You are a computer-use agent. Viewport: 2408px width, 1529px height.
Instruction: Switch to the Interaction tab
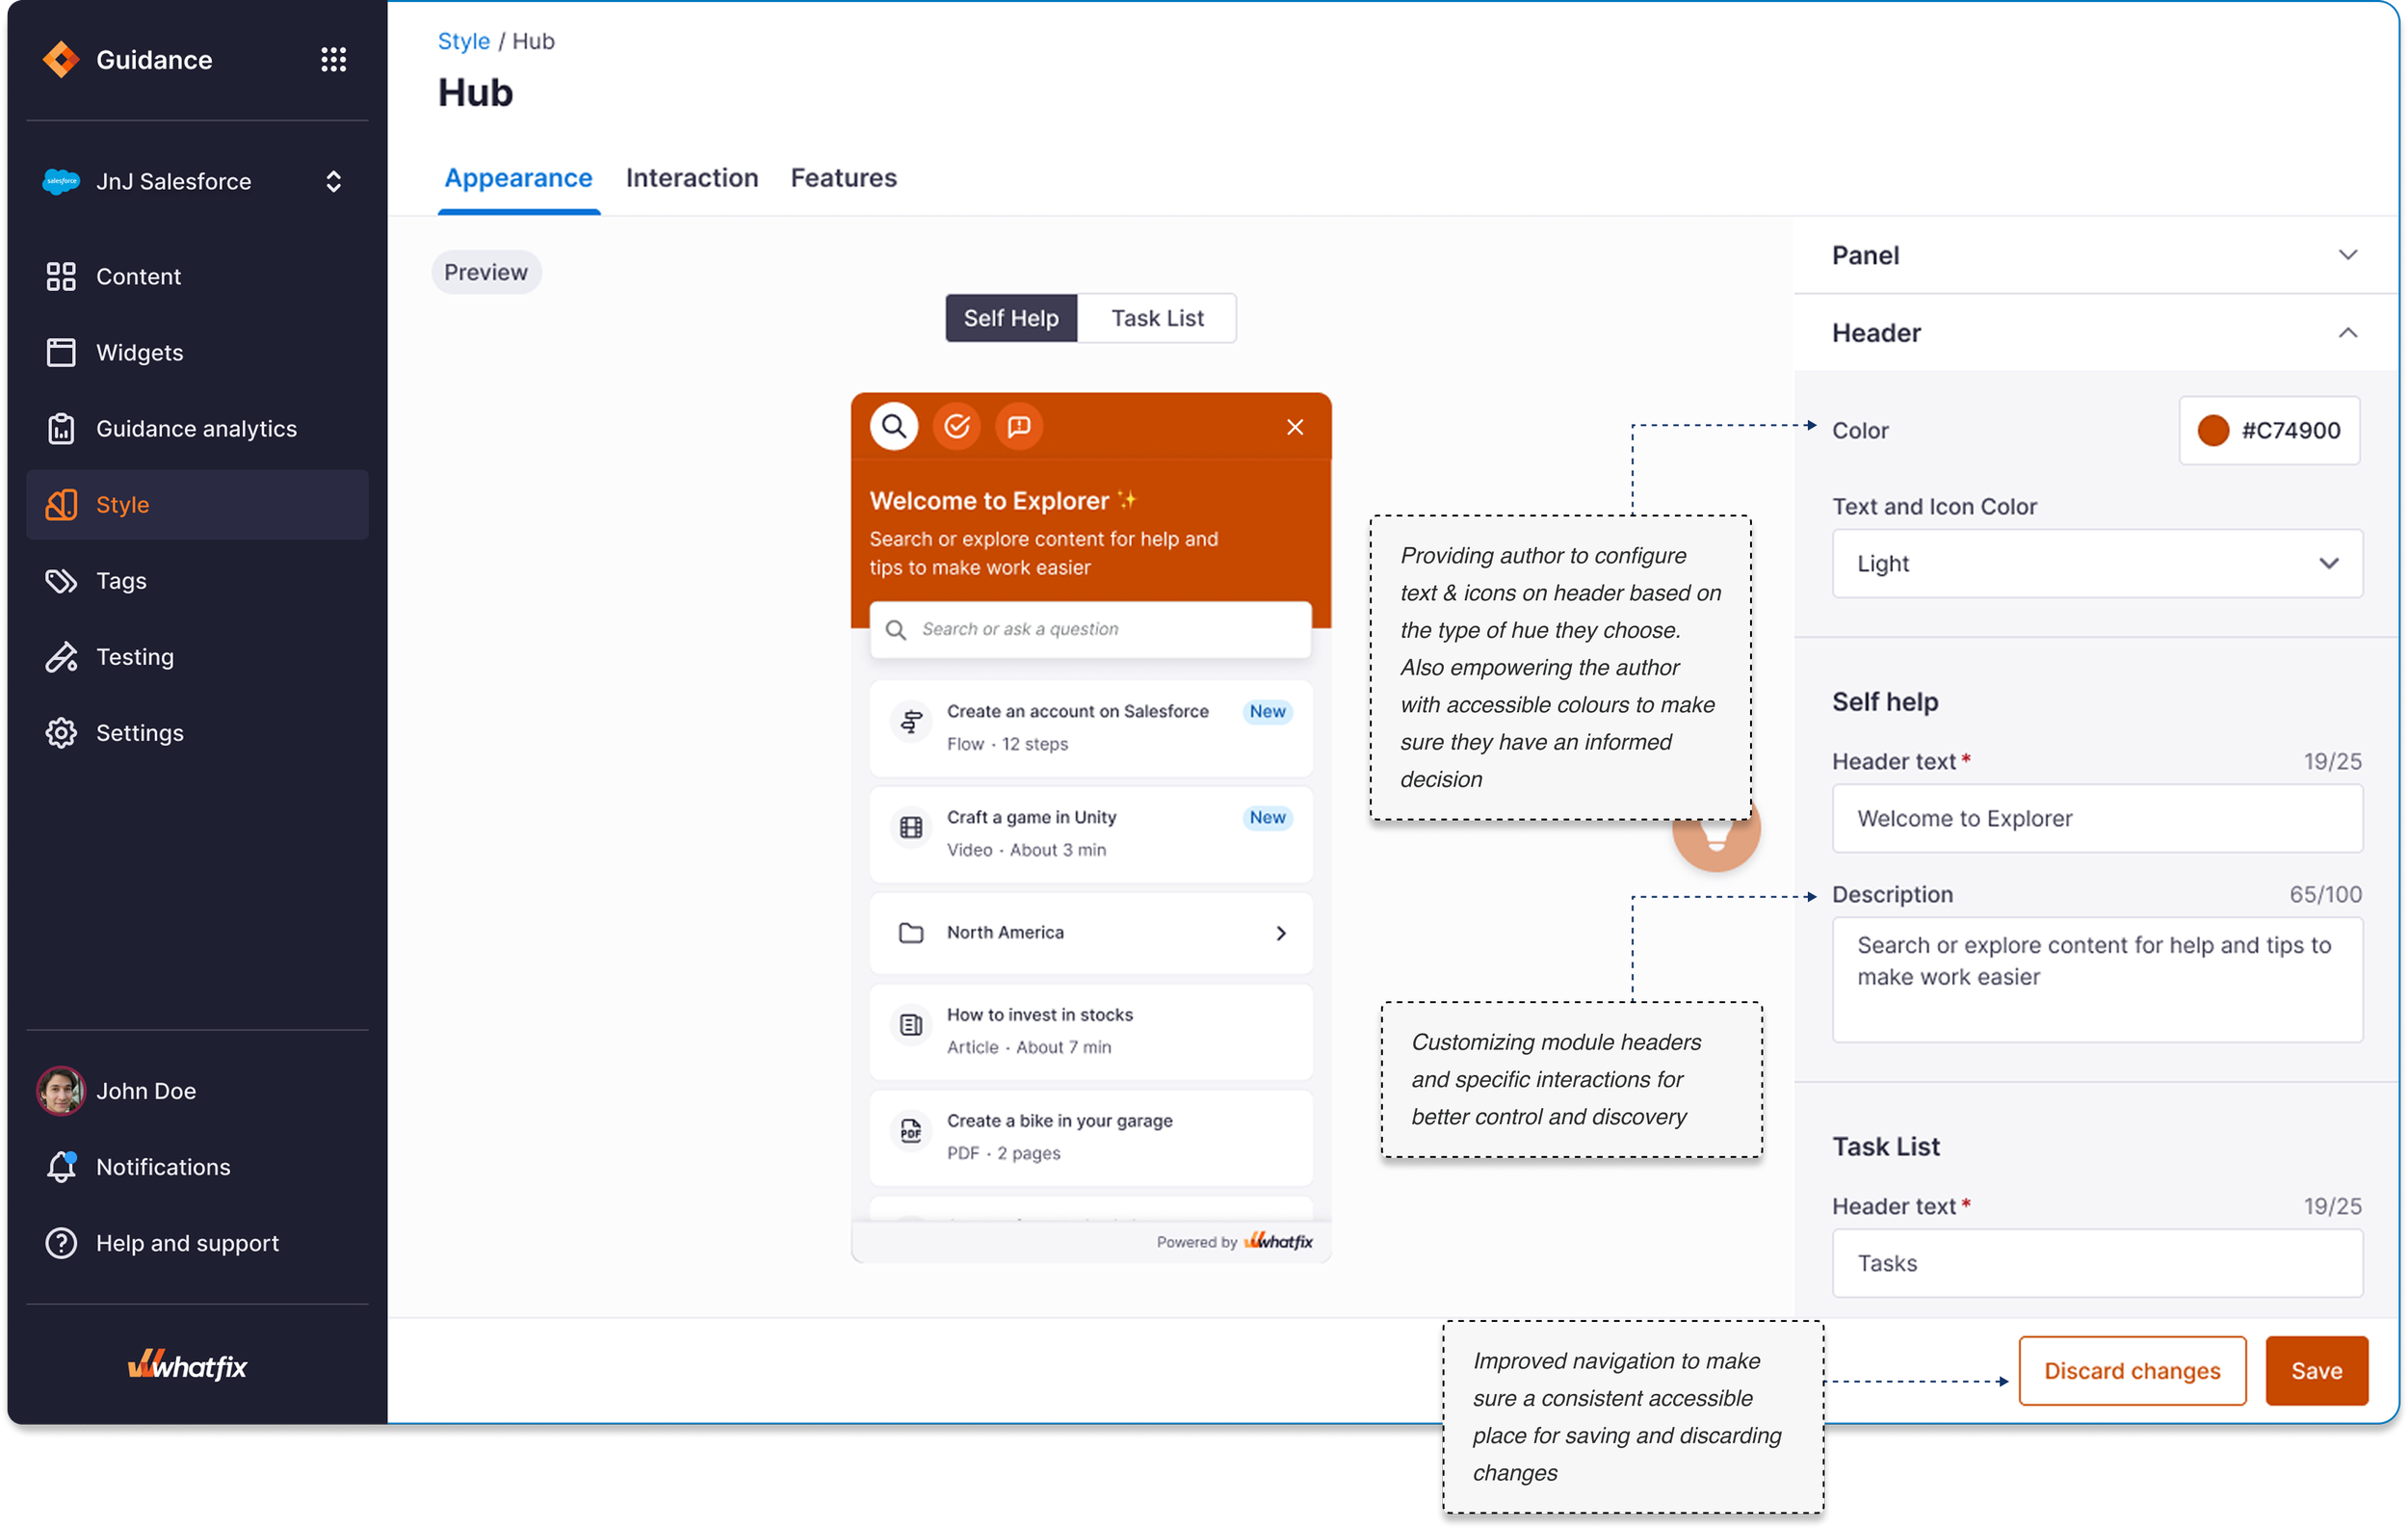pos(692,178)
